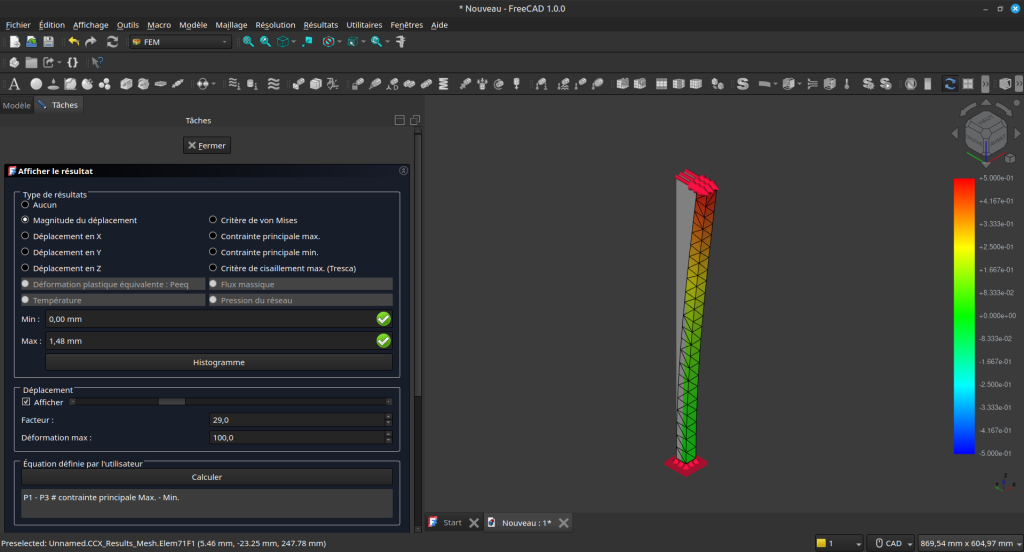Fit selection in view
This screenshot has width=1024, height=552.
tap(265, 42)
